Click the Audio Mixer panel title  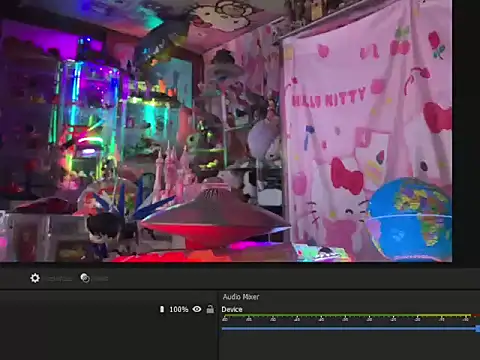click(x=241, y=297)
